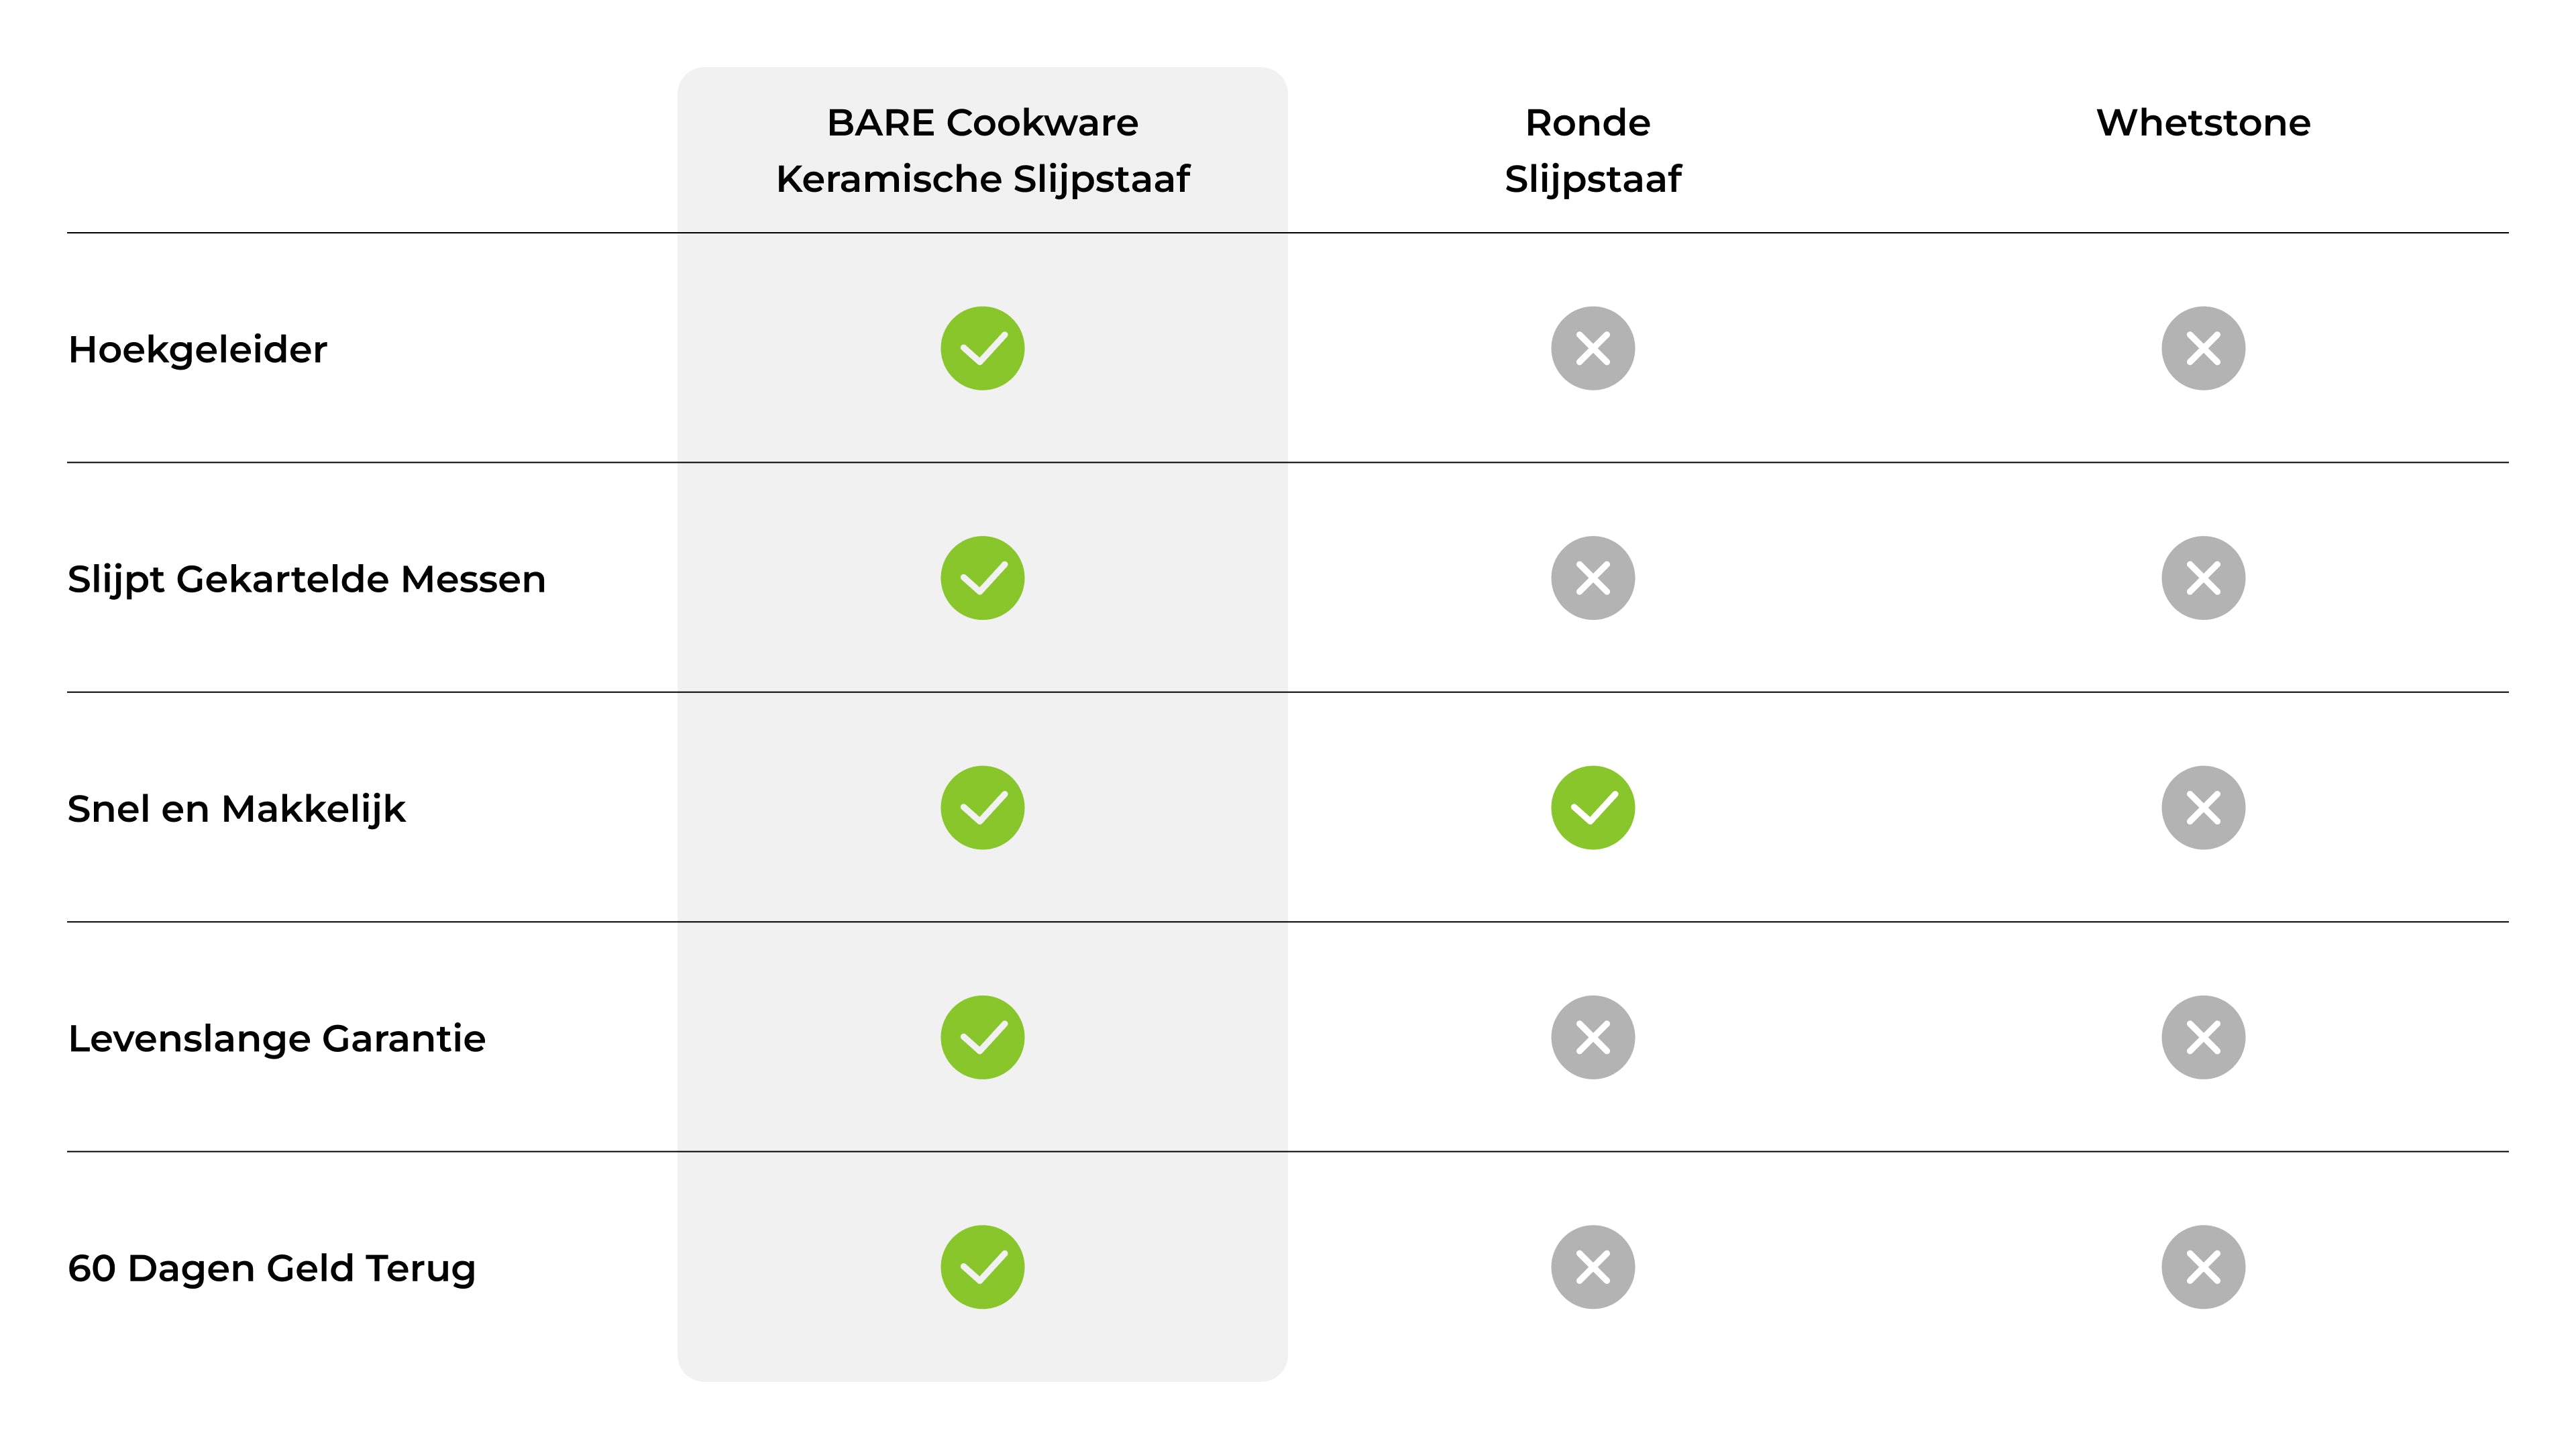2576x1449 pixels.
Task: Click the Whetstone column header
Action: pos(2203,123)
